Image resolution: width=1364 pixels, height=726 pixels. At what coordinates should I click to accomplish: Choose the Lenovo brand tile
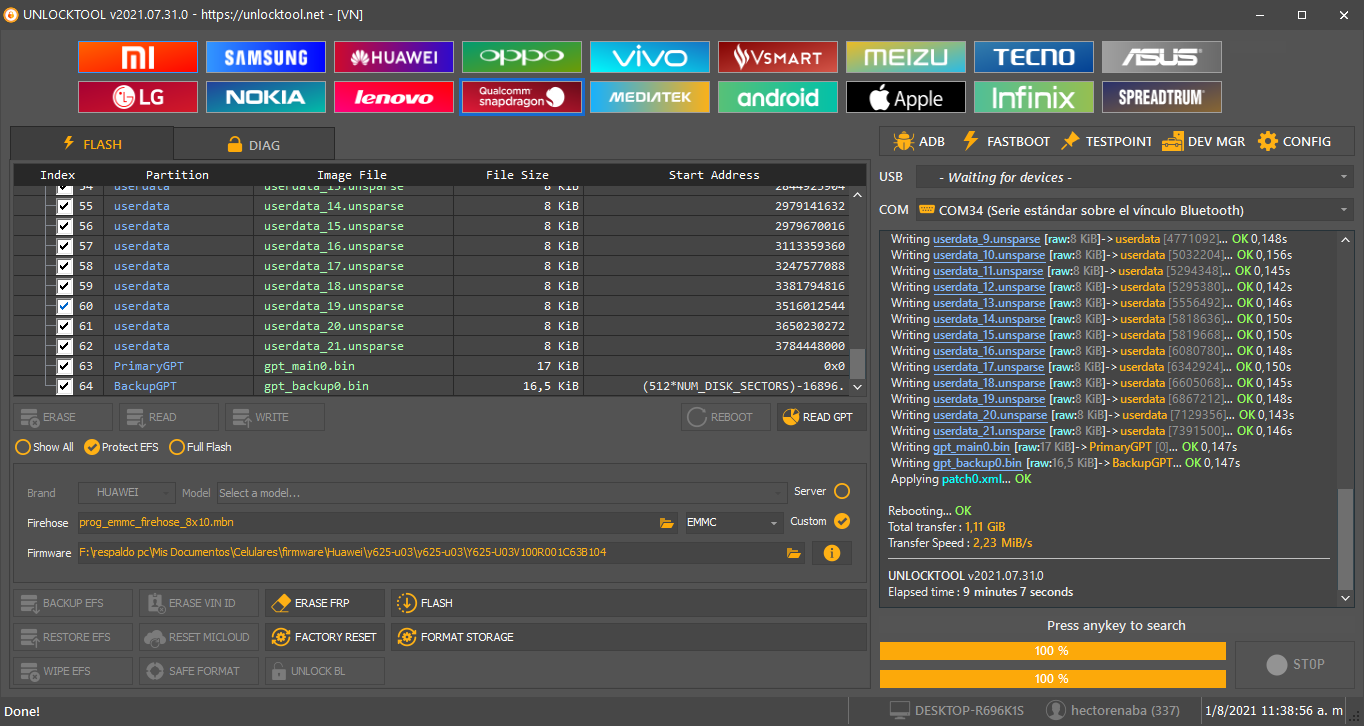(394, 97)
